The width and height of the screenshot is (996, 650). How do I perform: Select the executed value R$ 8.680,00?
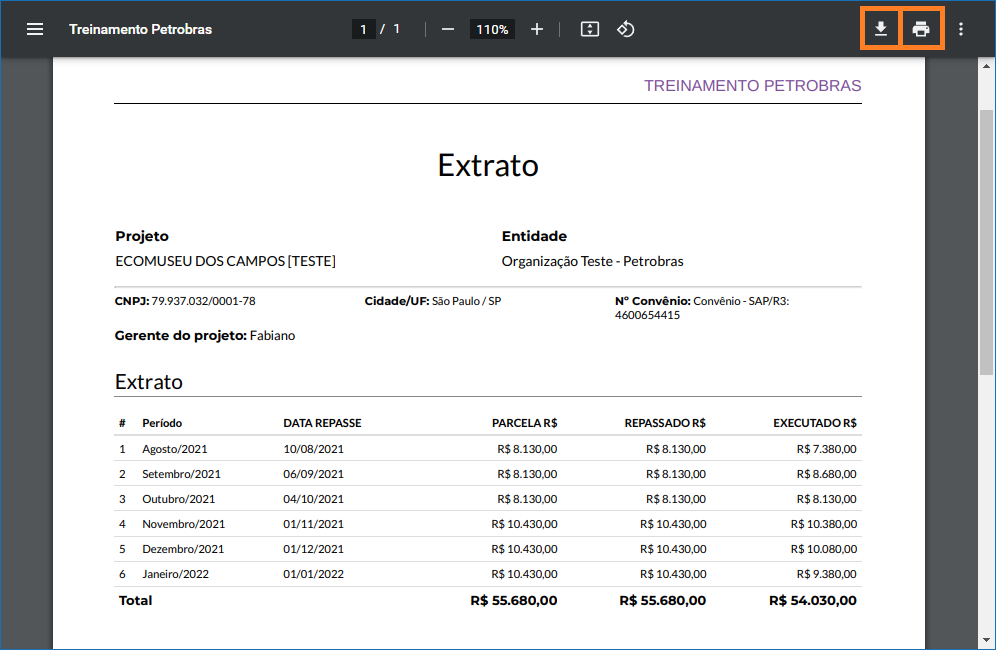tap(826, 474)
